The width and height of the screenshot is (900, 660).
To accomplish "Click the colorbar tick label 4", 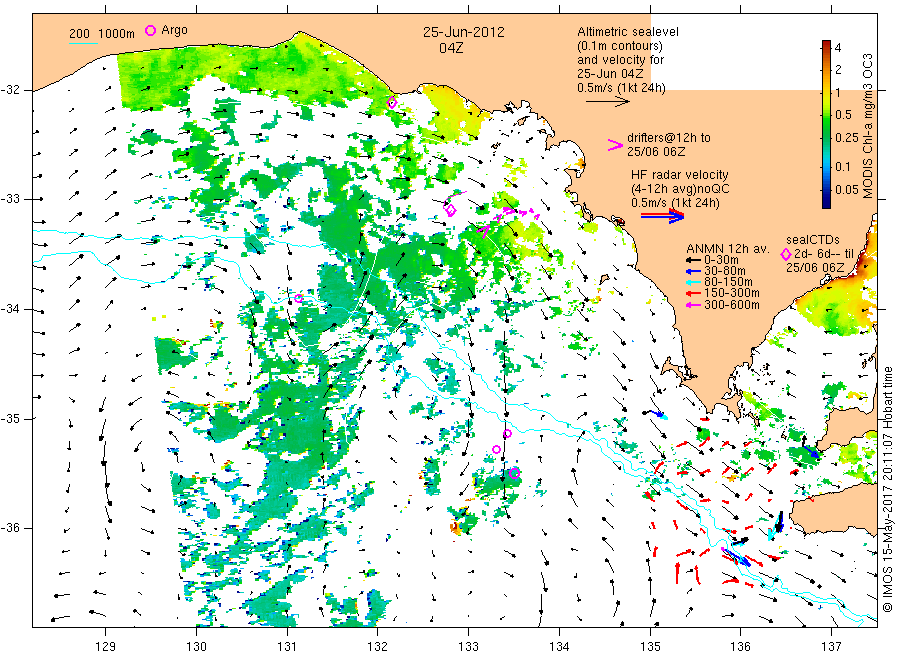I will point(838,48).
